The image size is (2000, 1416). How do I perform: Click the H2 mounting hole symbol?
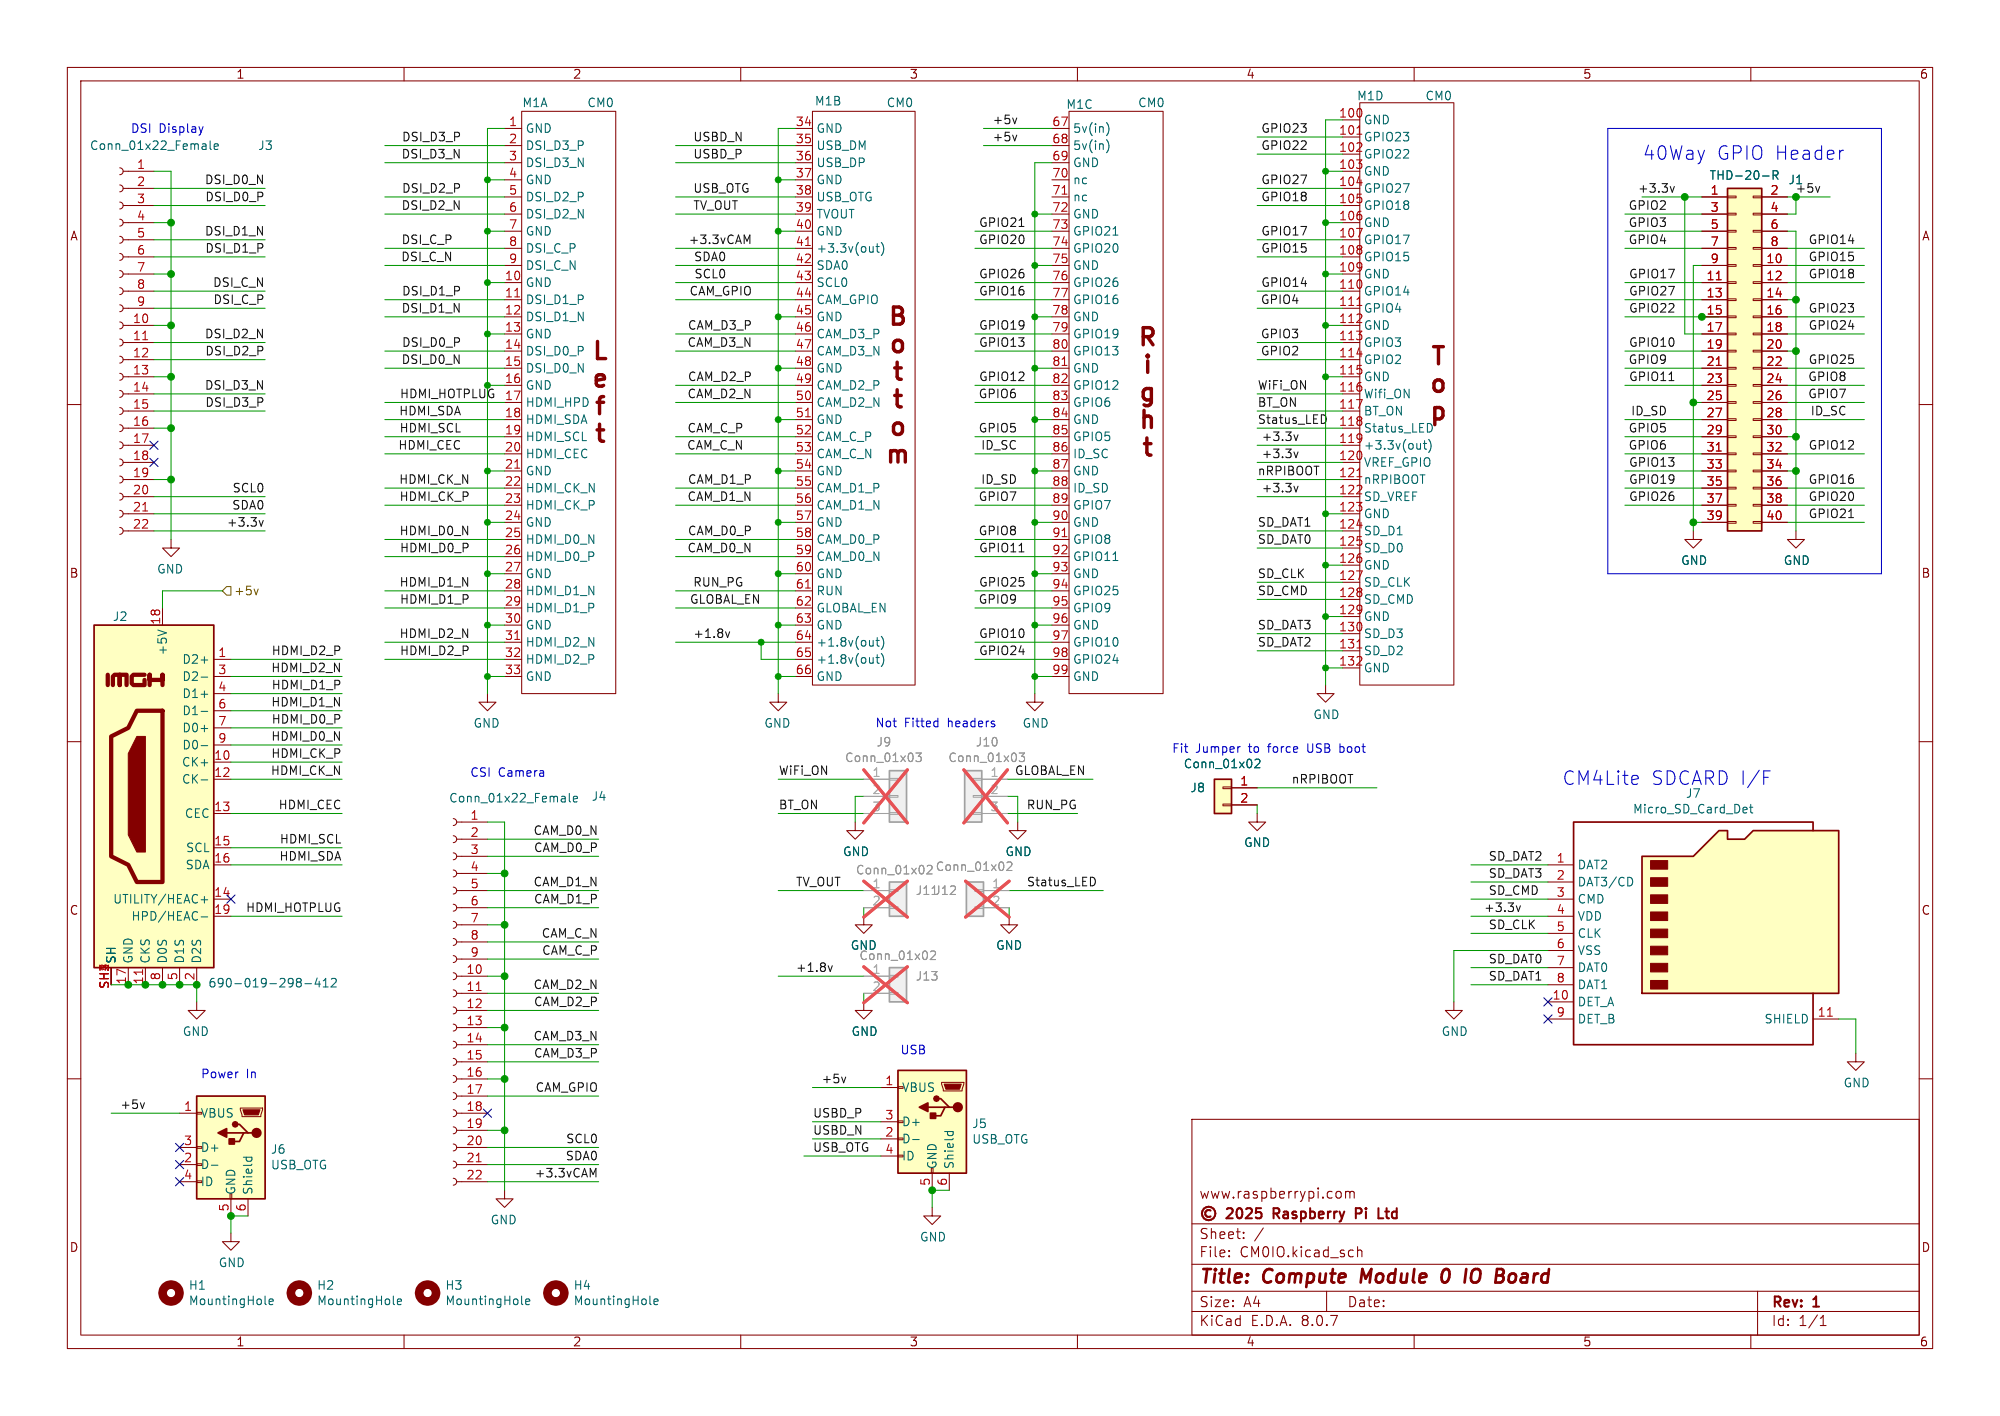click(x=299, y=1293)
